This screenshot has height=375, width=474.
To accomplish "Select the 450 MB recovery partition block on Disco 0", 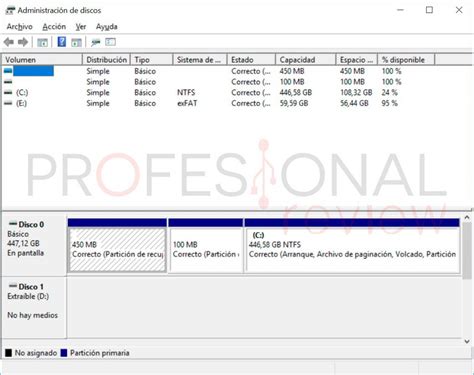I will 117,246.
